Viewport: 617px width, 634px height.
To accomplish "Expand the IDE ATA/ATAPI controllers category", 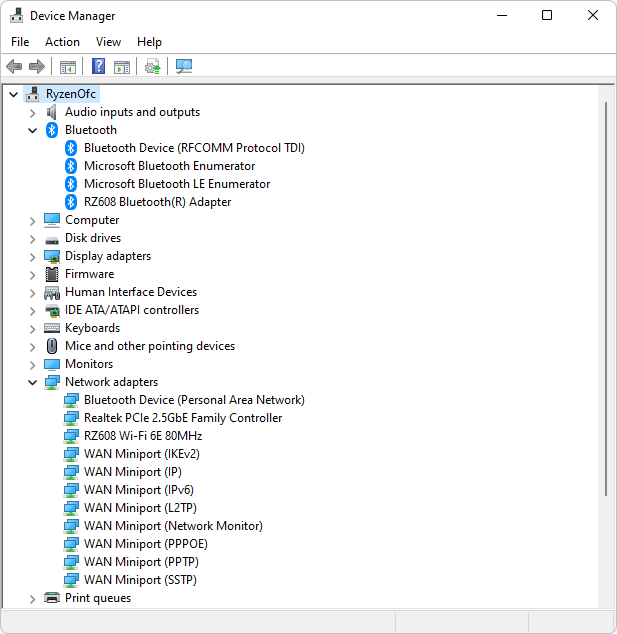I will point(33,311).
